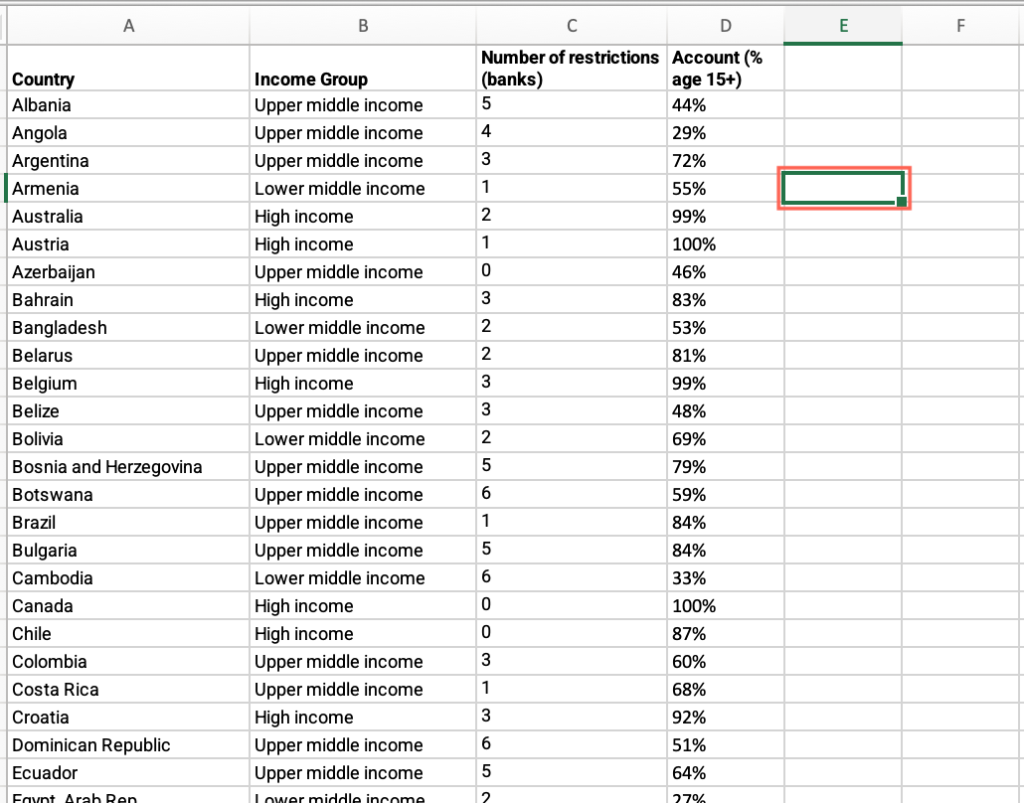Select the 'Costa Rica' cell
Viewport: 1024px width, 803px height.
point(128,689)
